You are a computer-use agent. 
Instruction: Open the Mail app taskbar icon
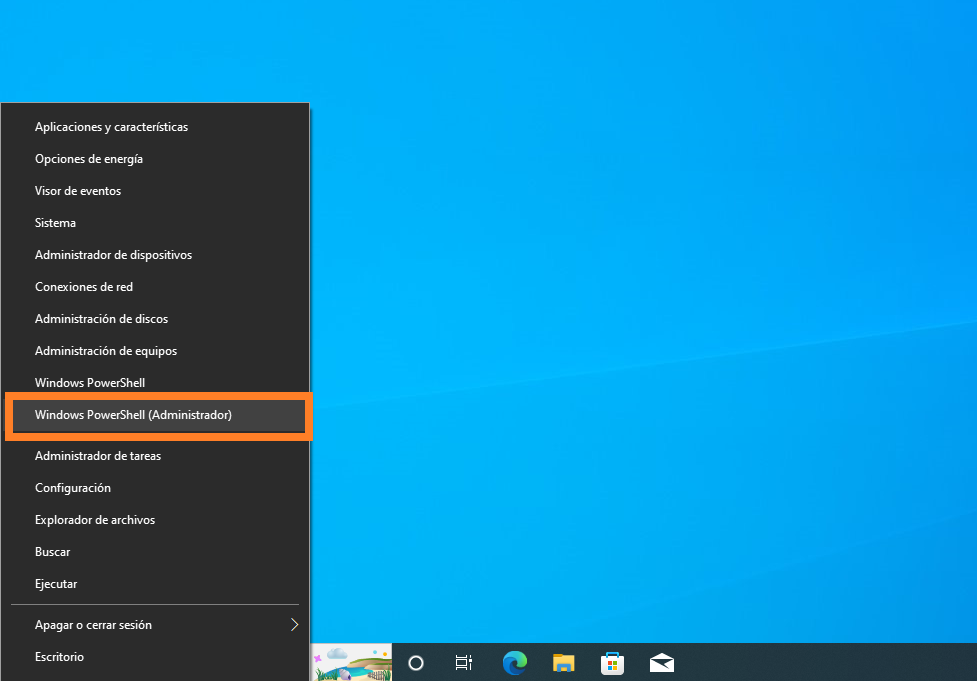tap(661, 662)
